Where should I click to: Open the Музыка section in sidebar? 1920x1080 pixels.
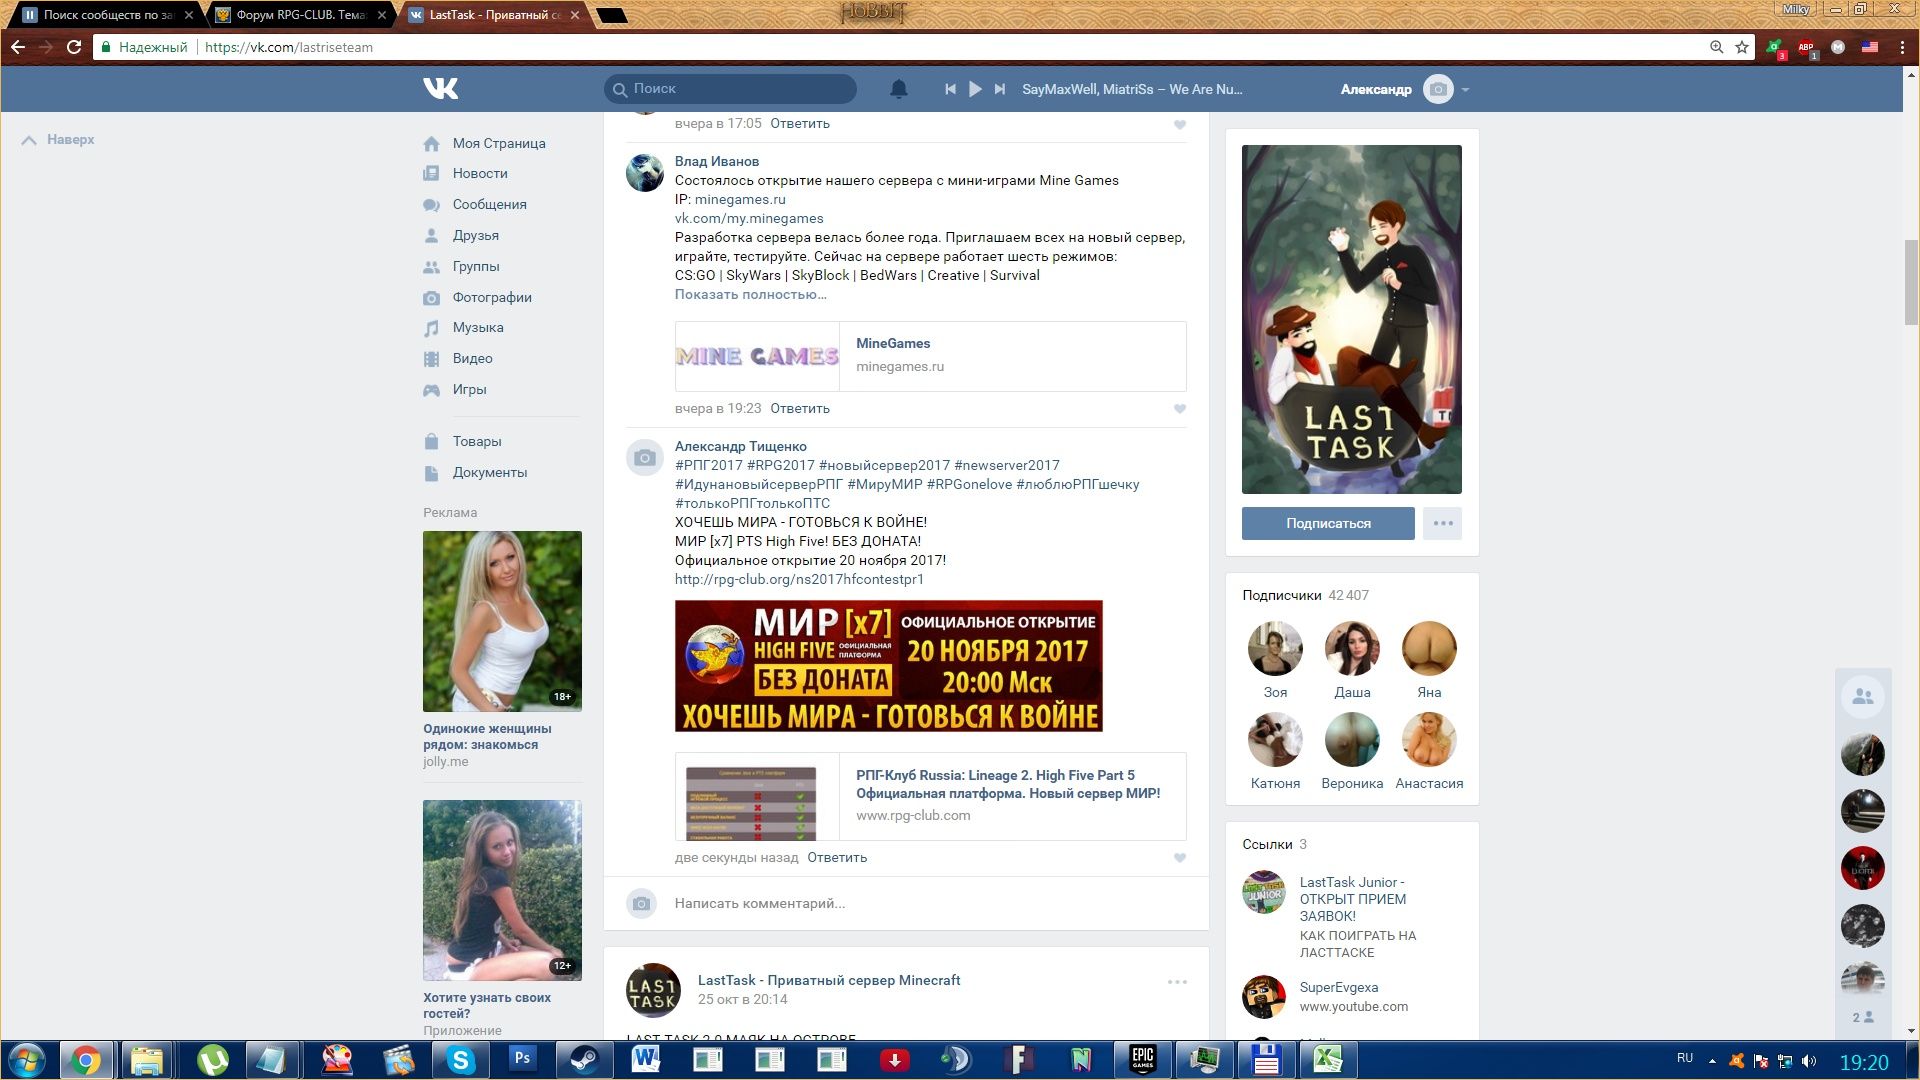point(477,328)
